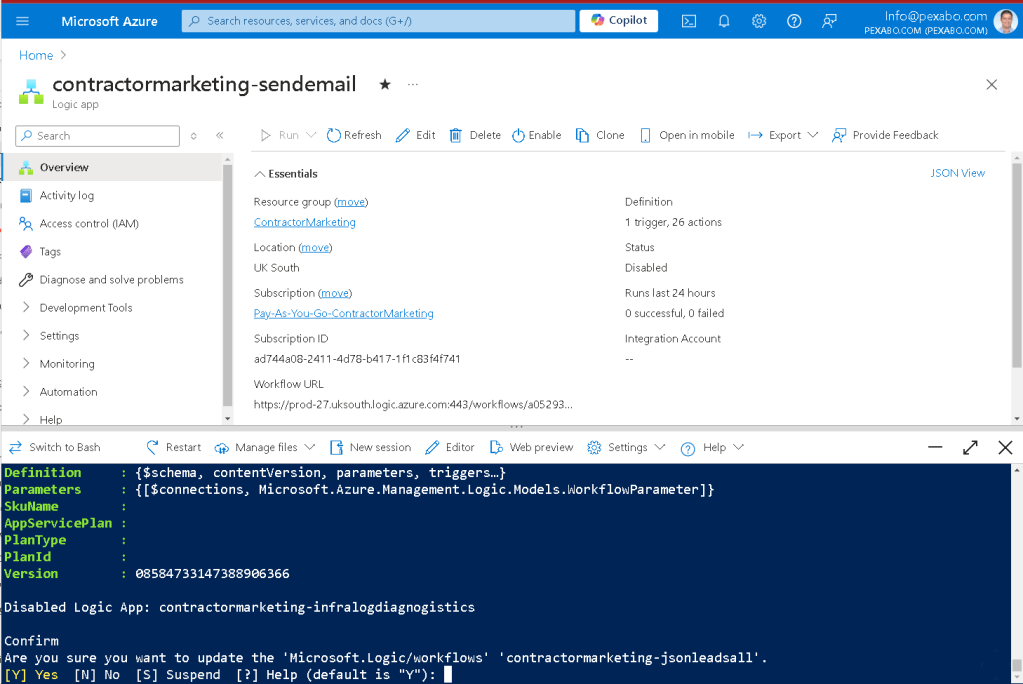This screenshot has height=684, width=1023.
Task: Click the Subscription ID value
Action: pos(357,359)
